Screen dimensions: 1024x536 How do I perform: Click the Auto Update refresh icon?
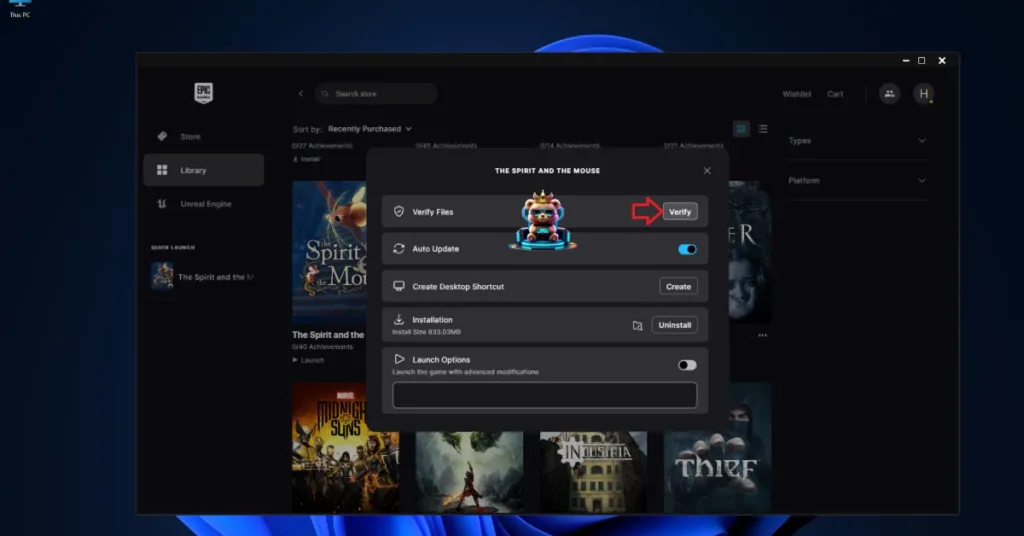point(398,249)
